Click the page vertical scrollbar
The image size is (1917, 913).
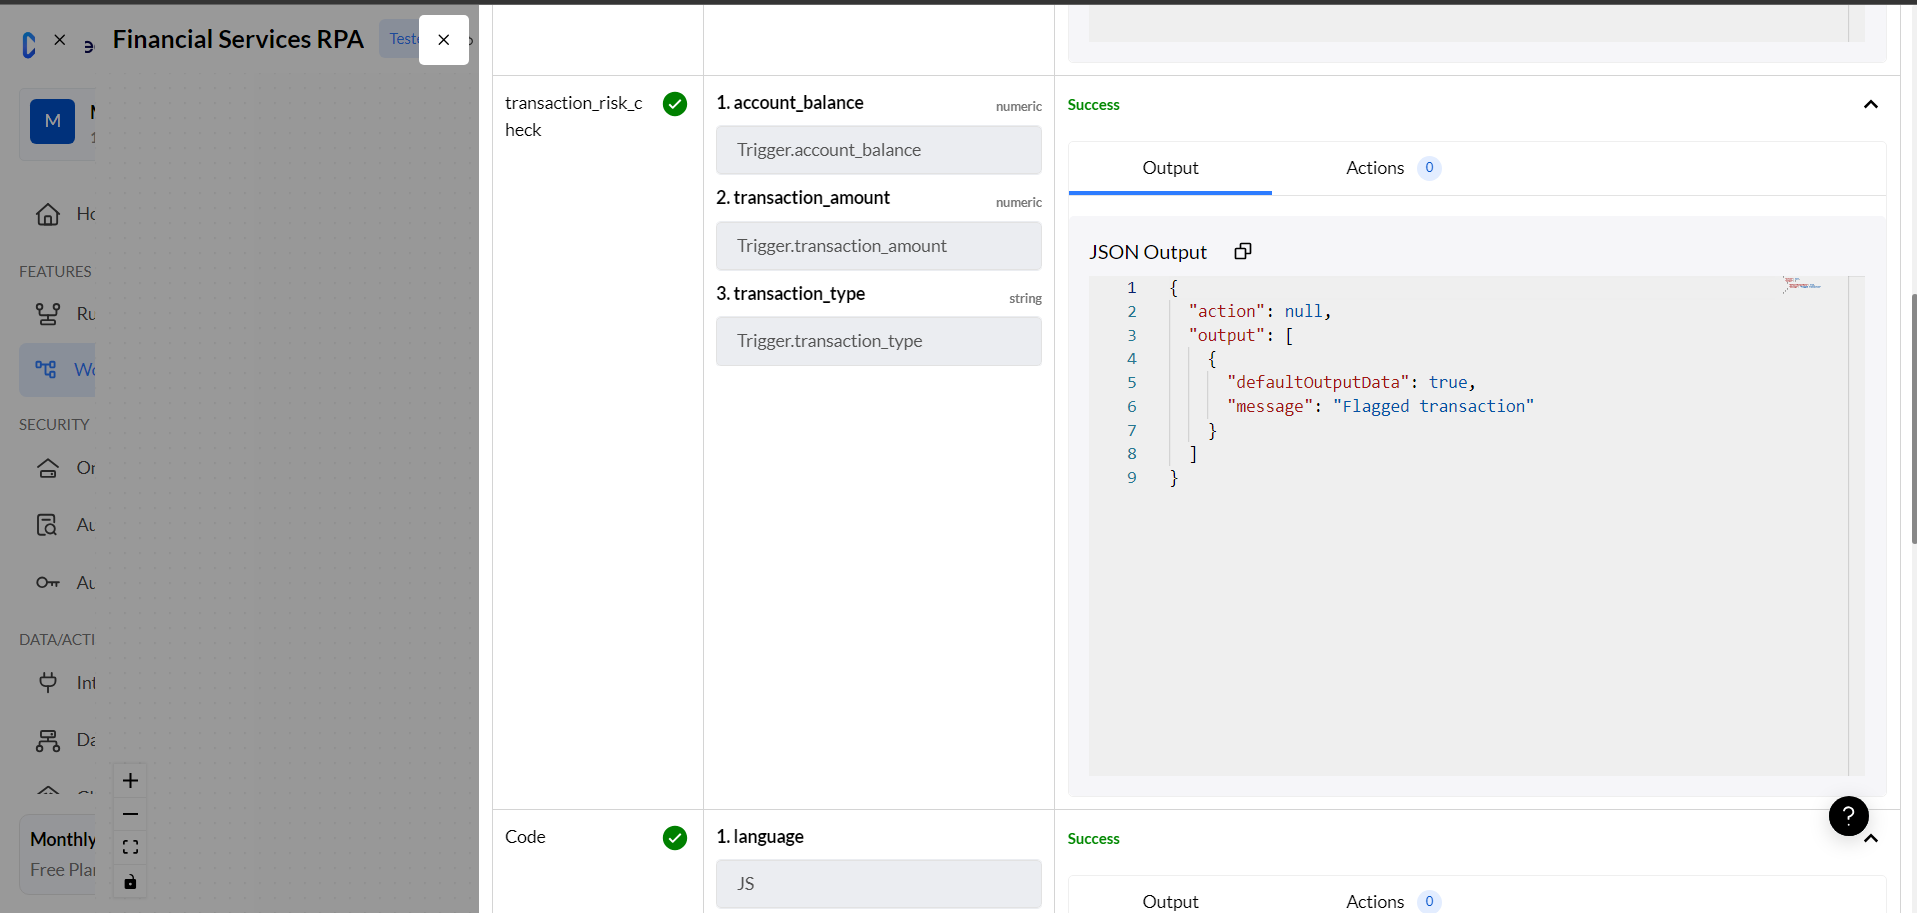click(1913, 419)
